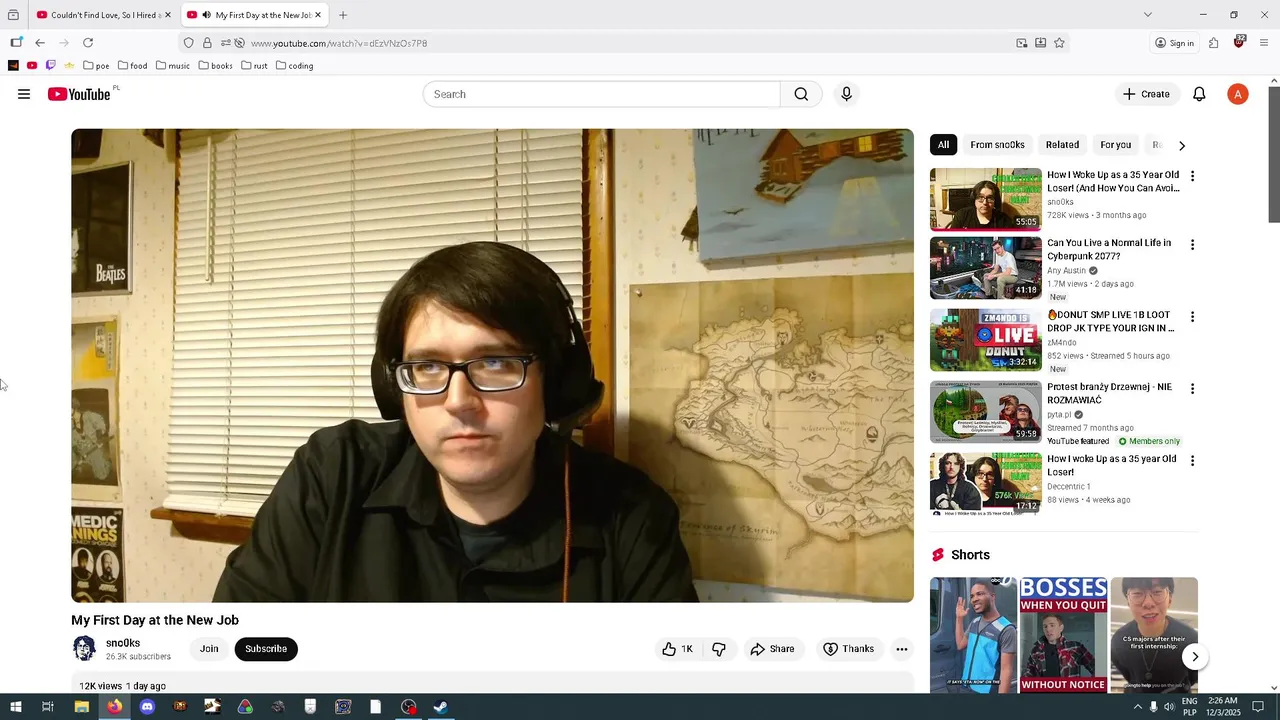This screenshot has width=1280, height=720.
Task: Show hidden system tray icons
Action: pos(1137,707)
